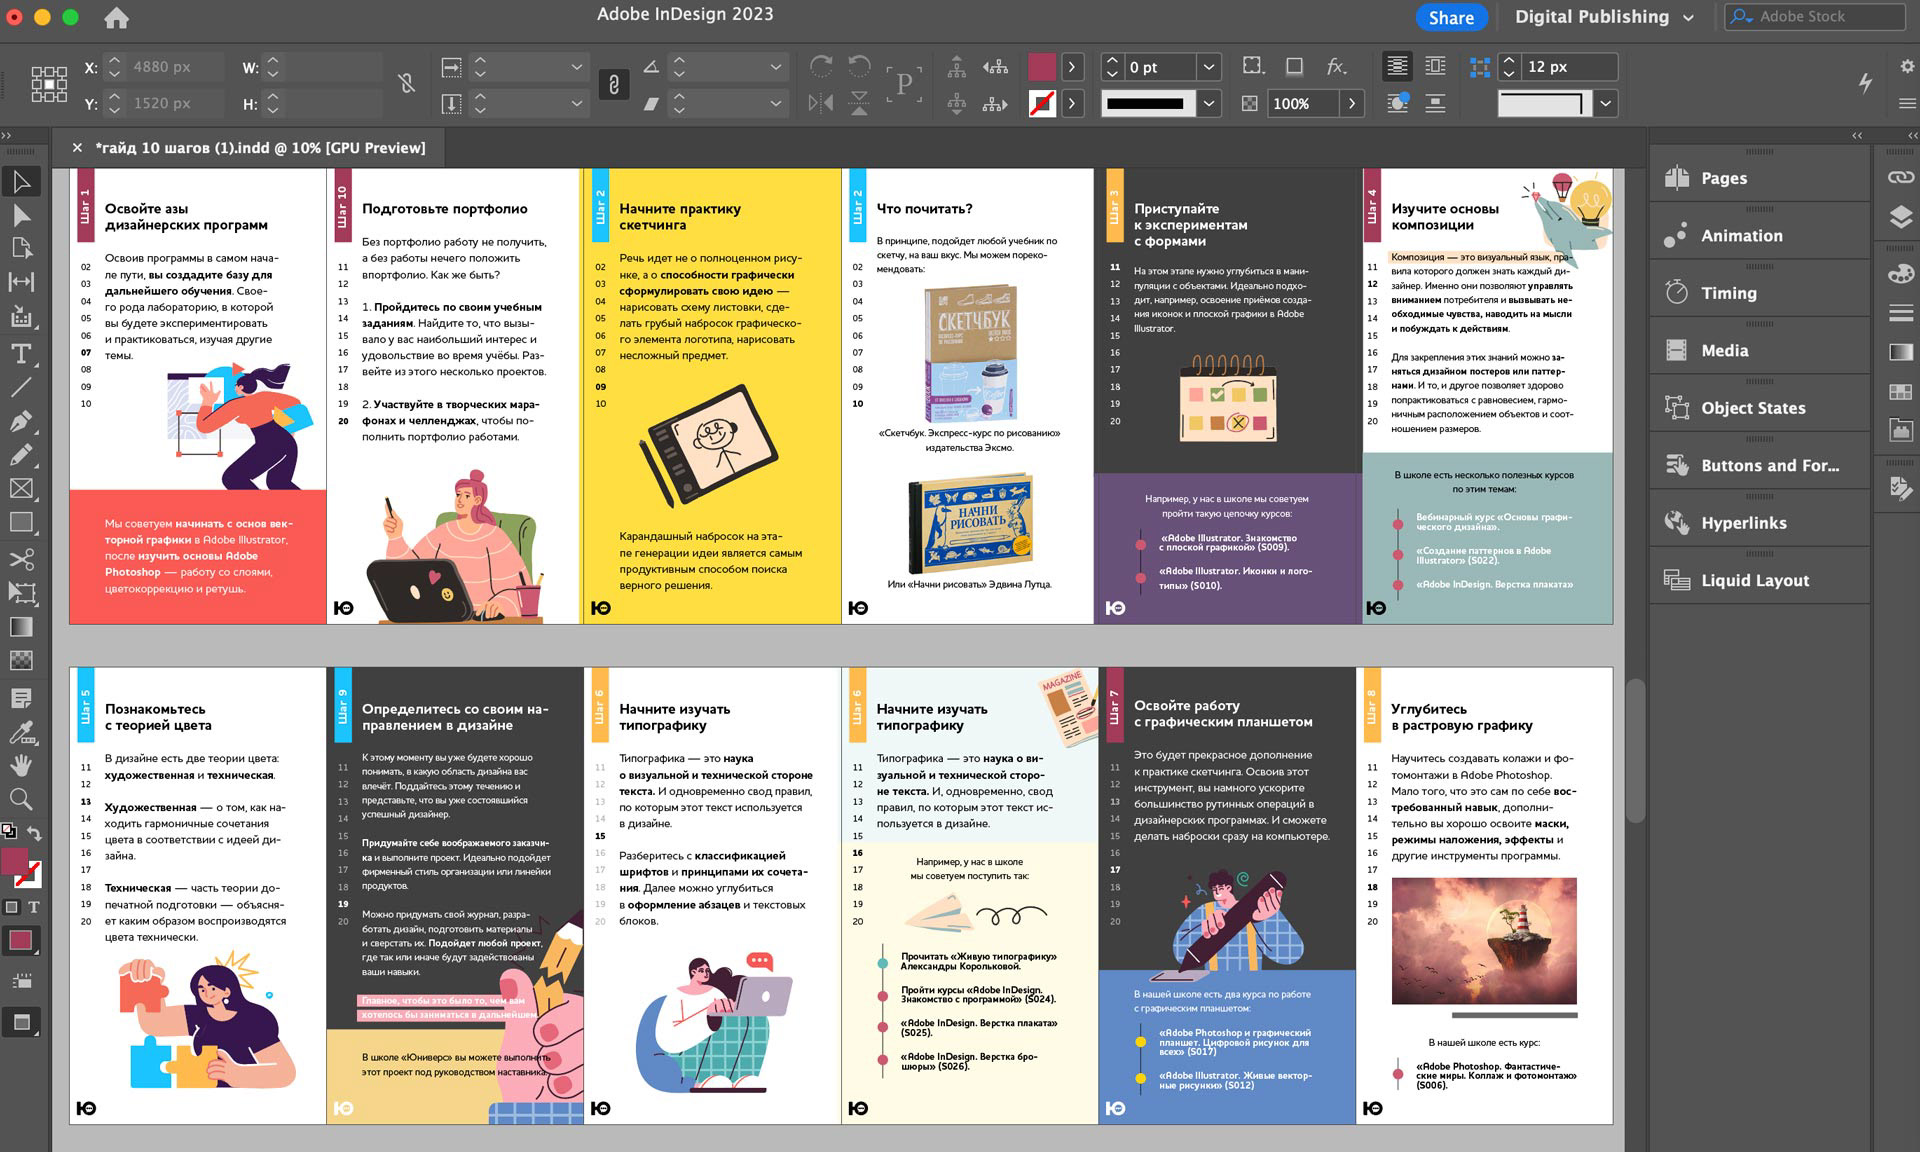Select the Pen tool
Screen dimensions: 1920x1152
(x=21, y=421)
